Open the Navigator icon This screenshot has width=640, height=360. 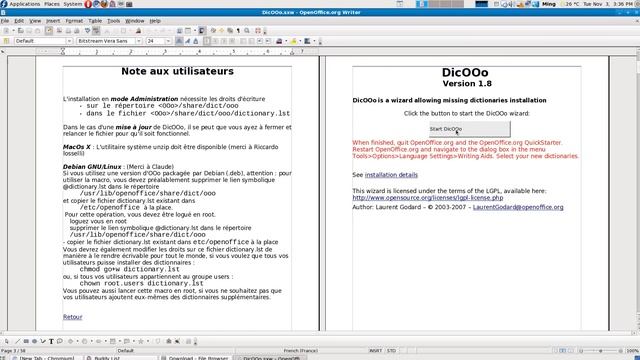(222, 31)
